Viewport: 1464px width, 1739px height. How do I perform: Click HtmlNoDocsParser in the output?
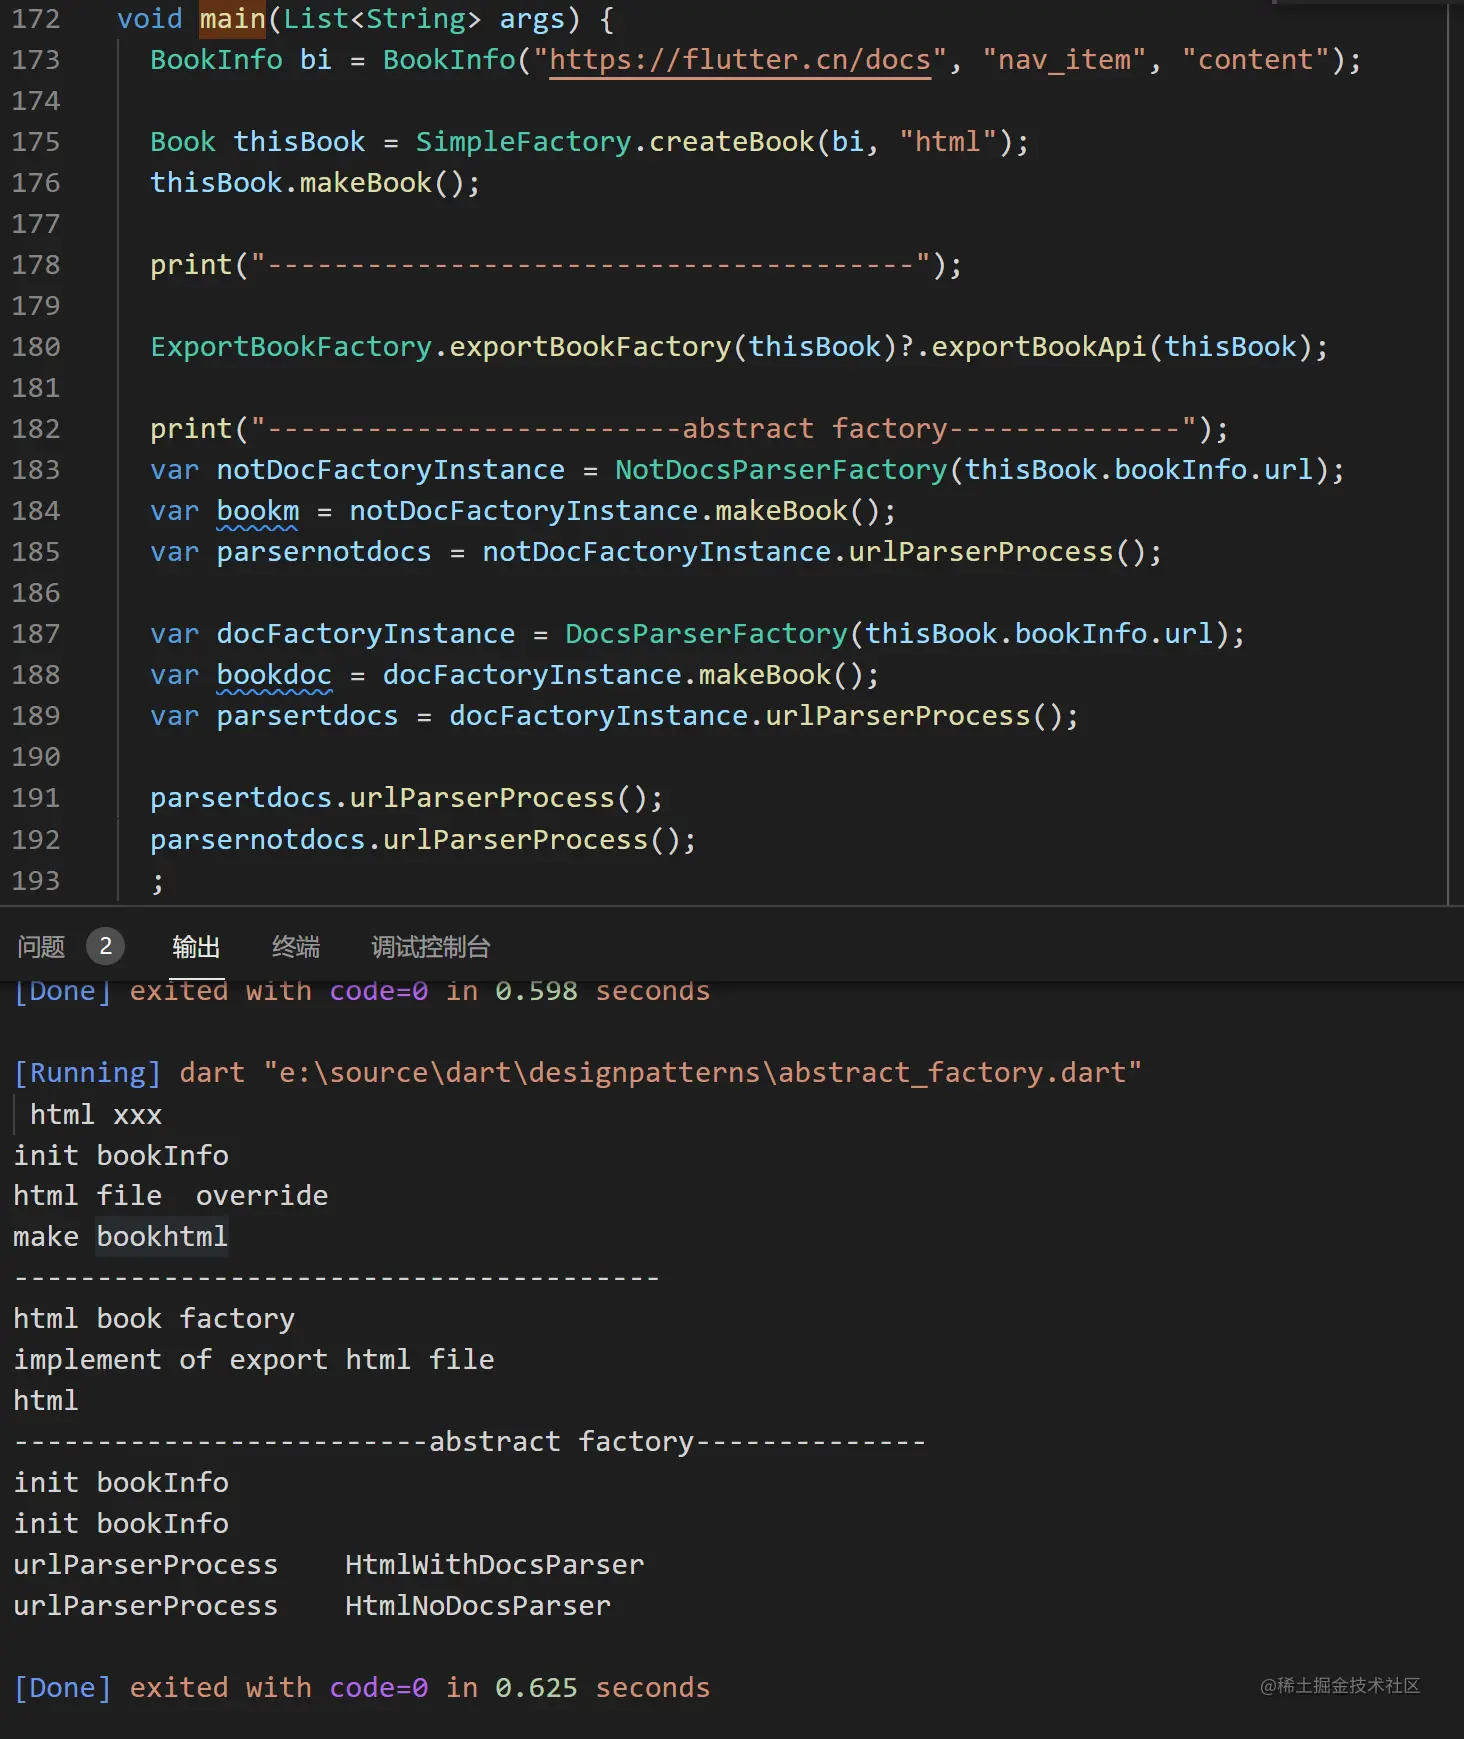coord(478,1606)
